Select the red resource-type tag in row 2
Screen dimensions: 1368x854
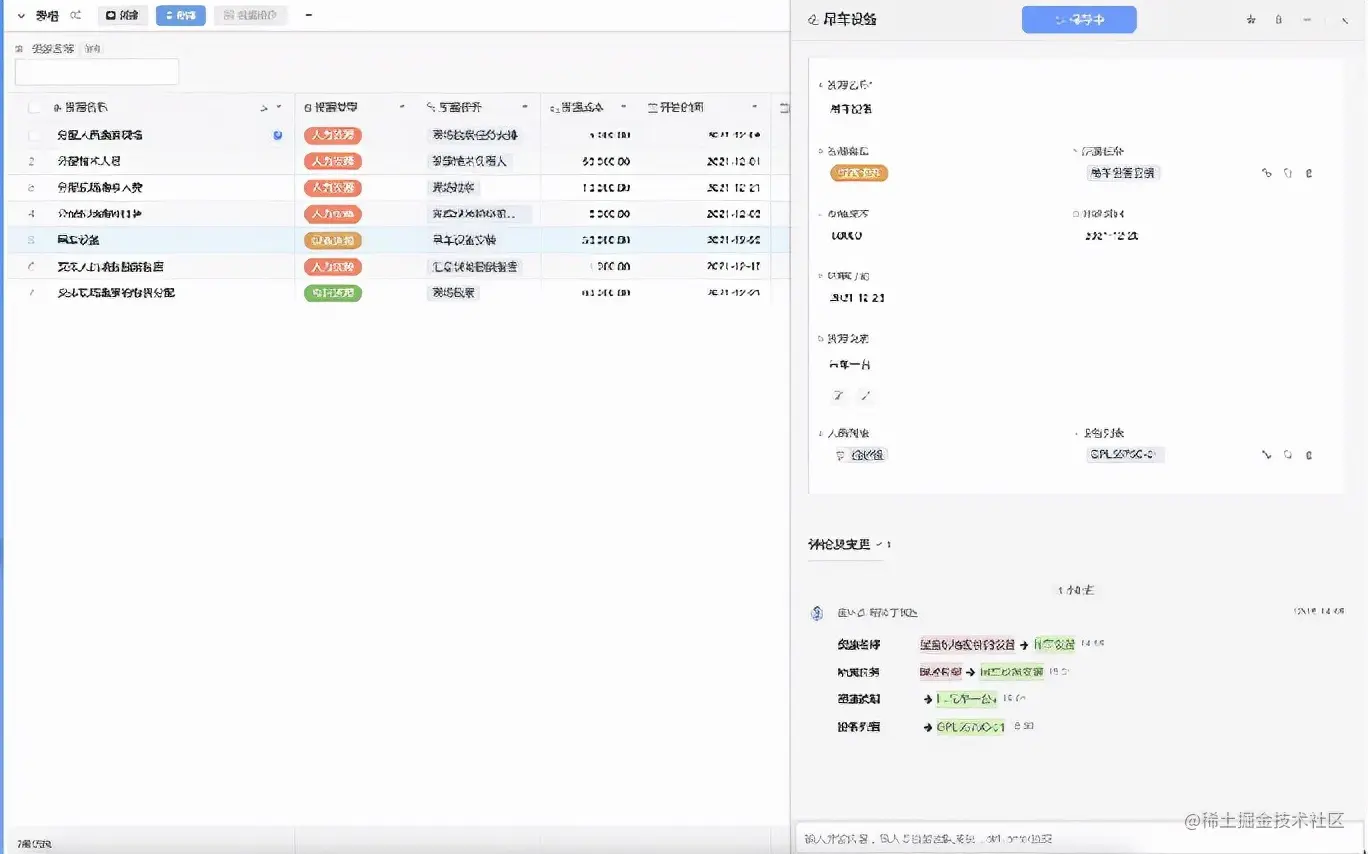click(x=333, y=161)
